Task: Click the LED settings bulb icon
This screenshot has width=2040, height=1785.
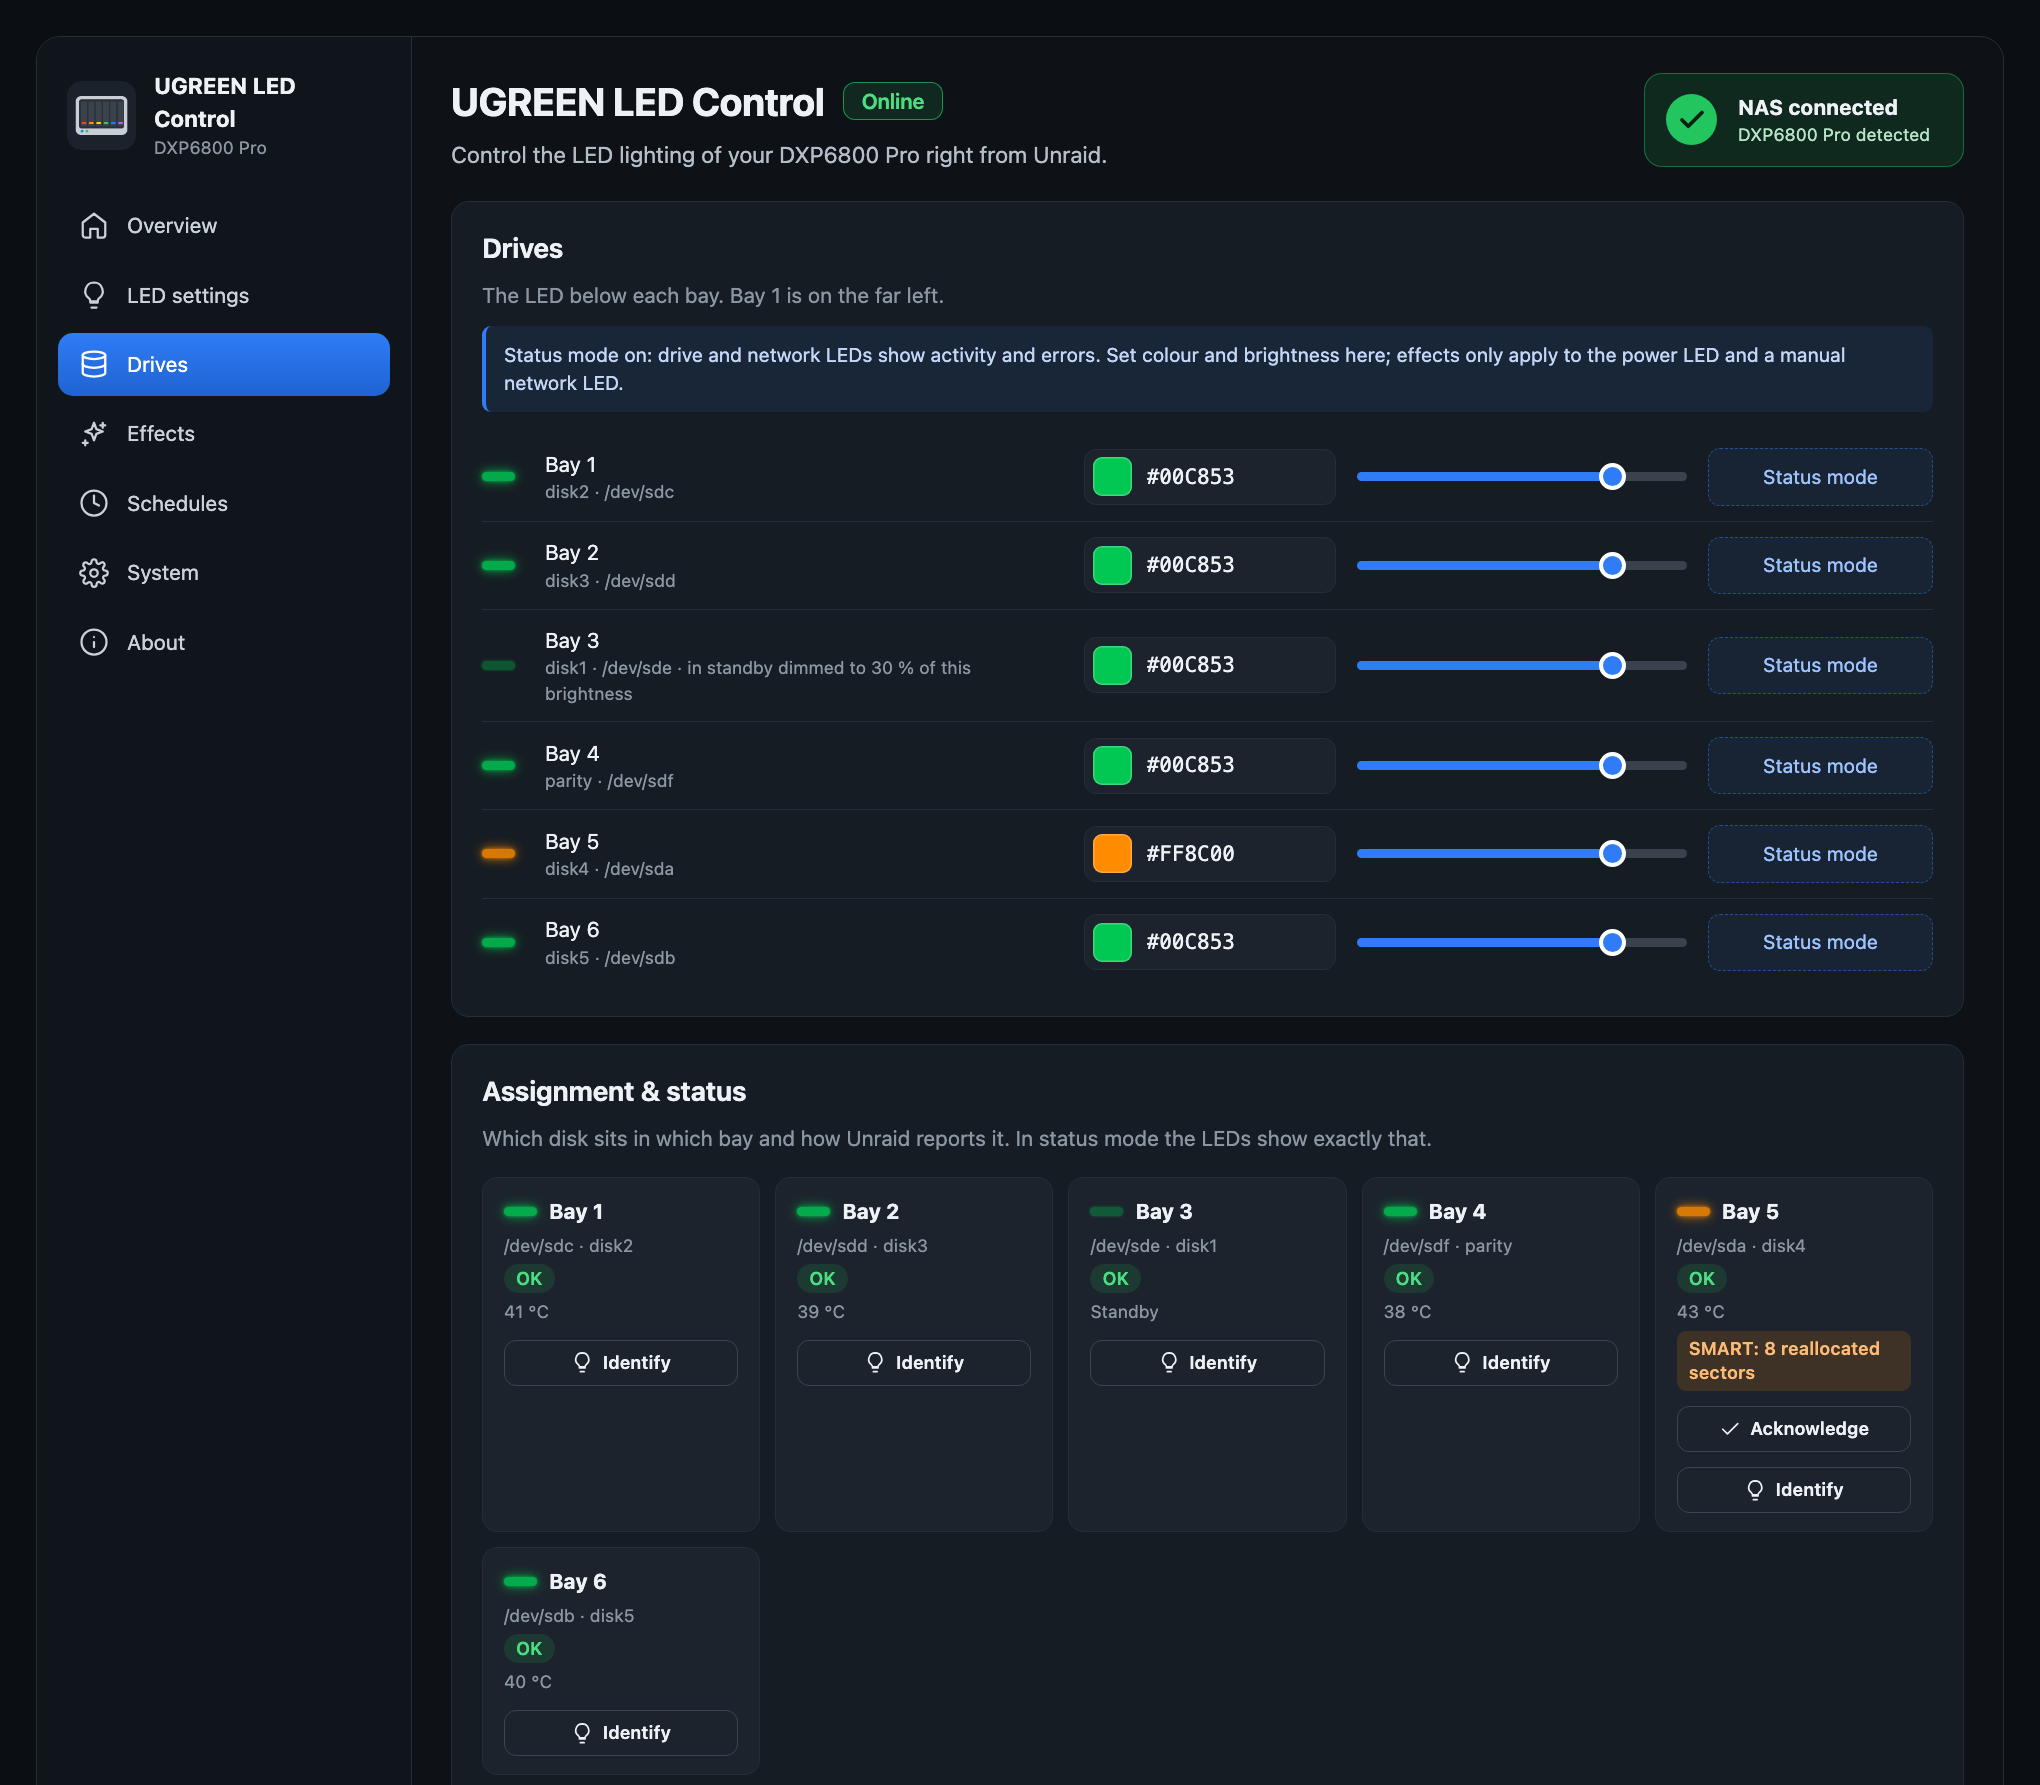Action: point(94,295)
